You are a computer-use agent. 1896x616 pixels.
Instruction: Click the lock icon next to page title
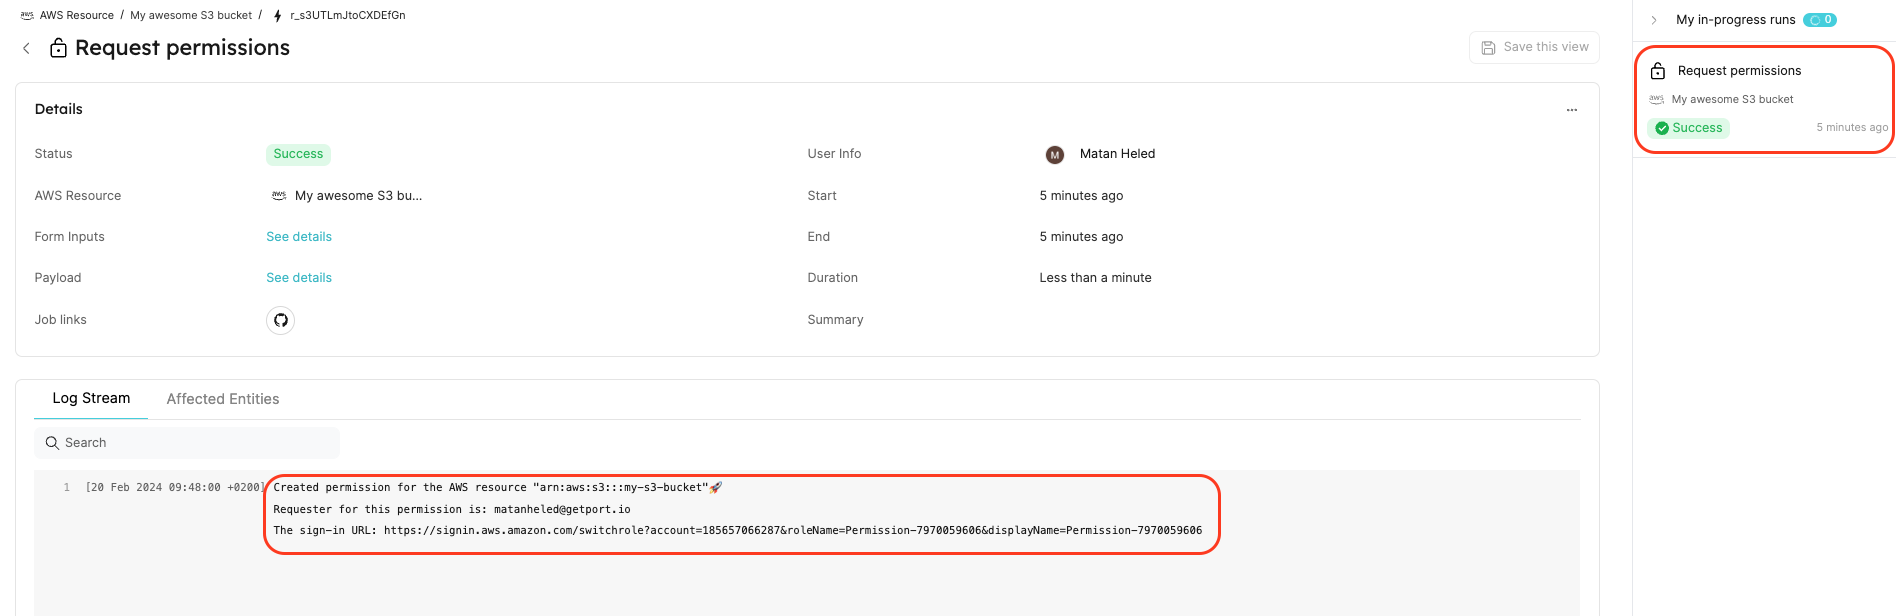tap(58, 48)
